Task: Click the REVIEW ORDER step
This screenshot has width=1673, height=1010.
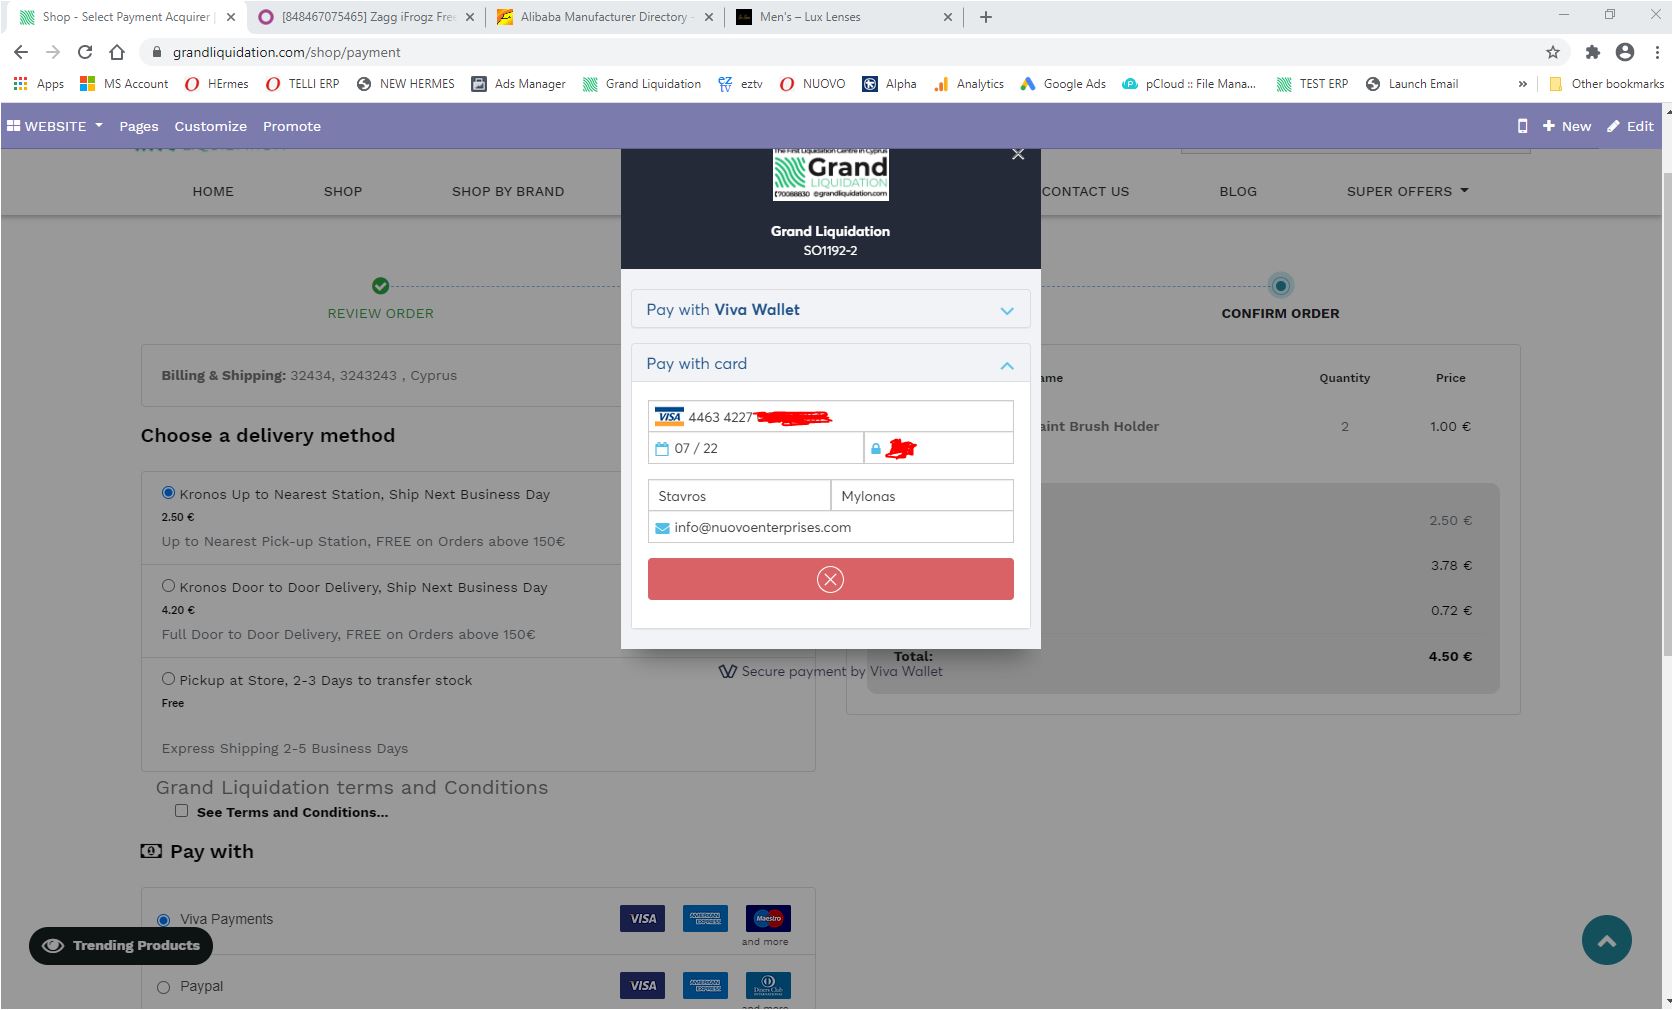Action: point(380,313)
